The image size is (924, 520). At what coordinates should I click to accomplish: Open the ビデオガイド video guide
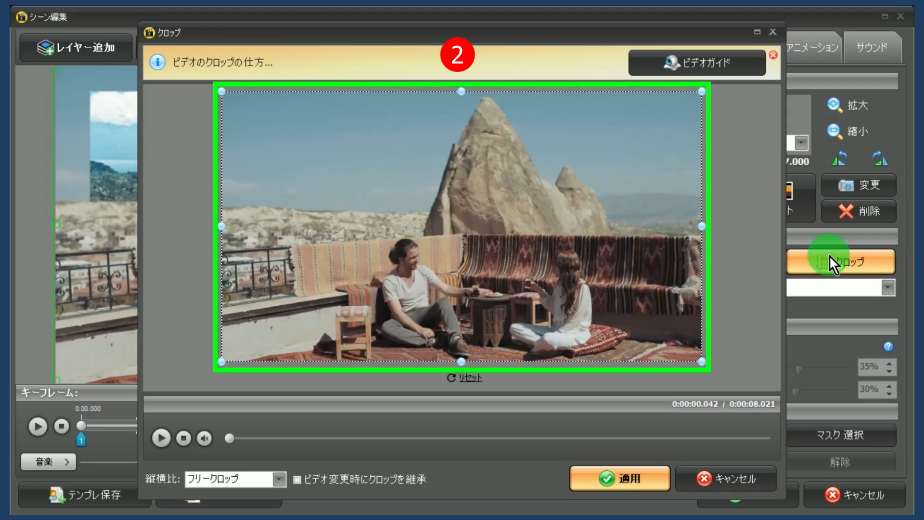pos(697,63)
